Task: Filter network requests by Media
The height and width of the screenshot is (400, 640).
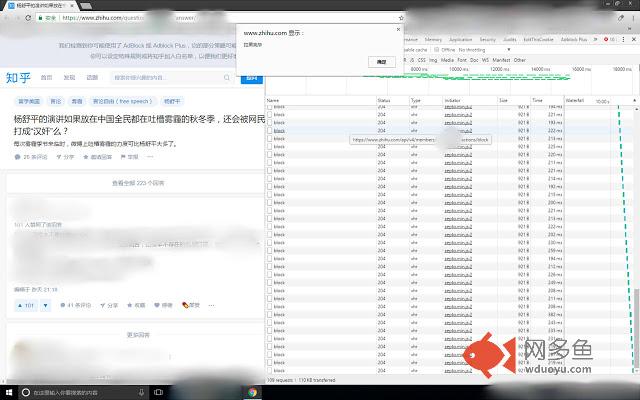Action: (447, 60)
